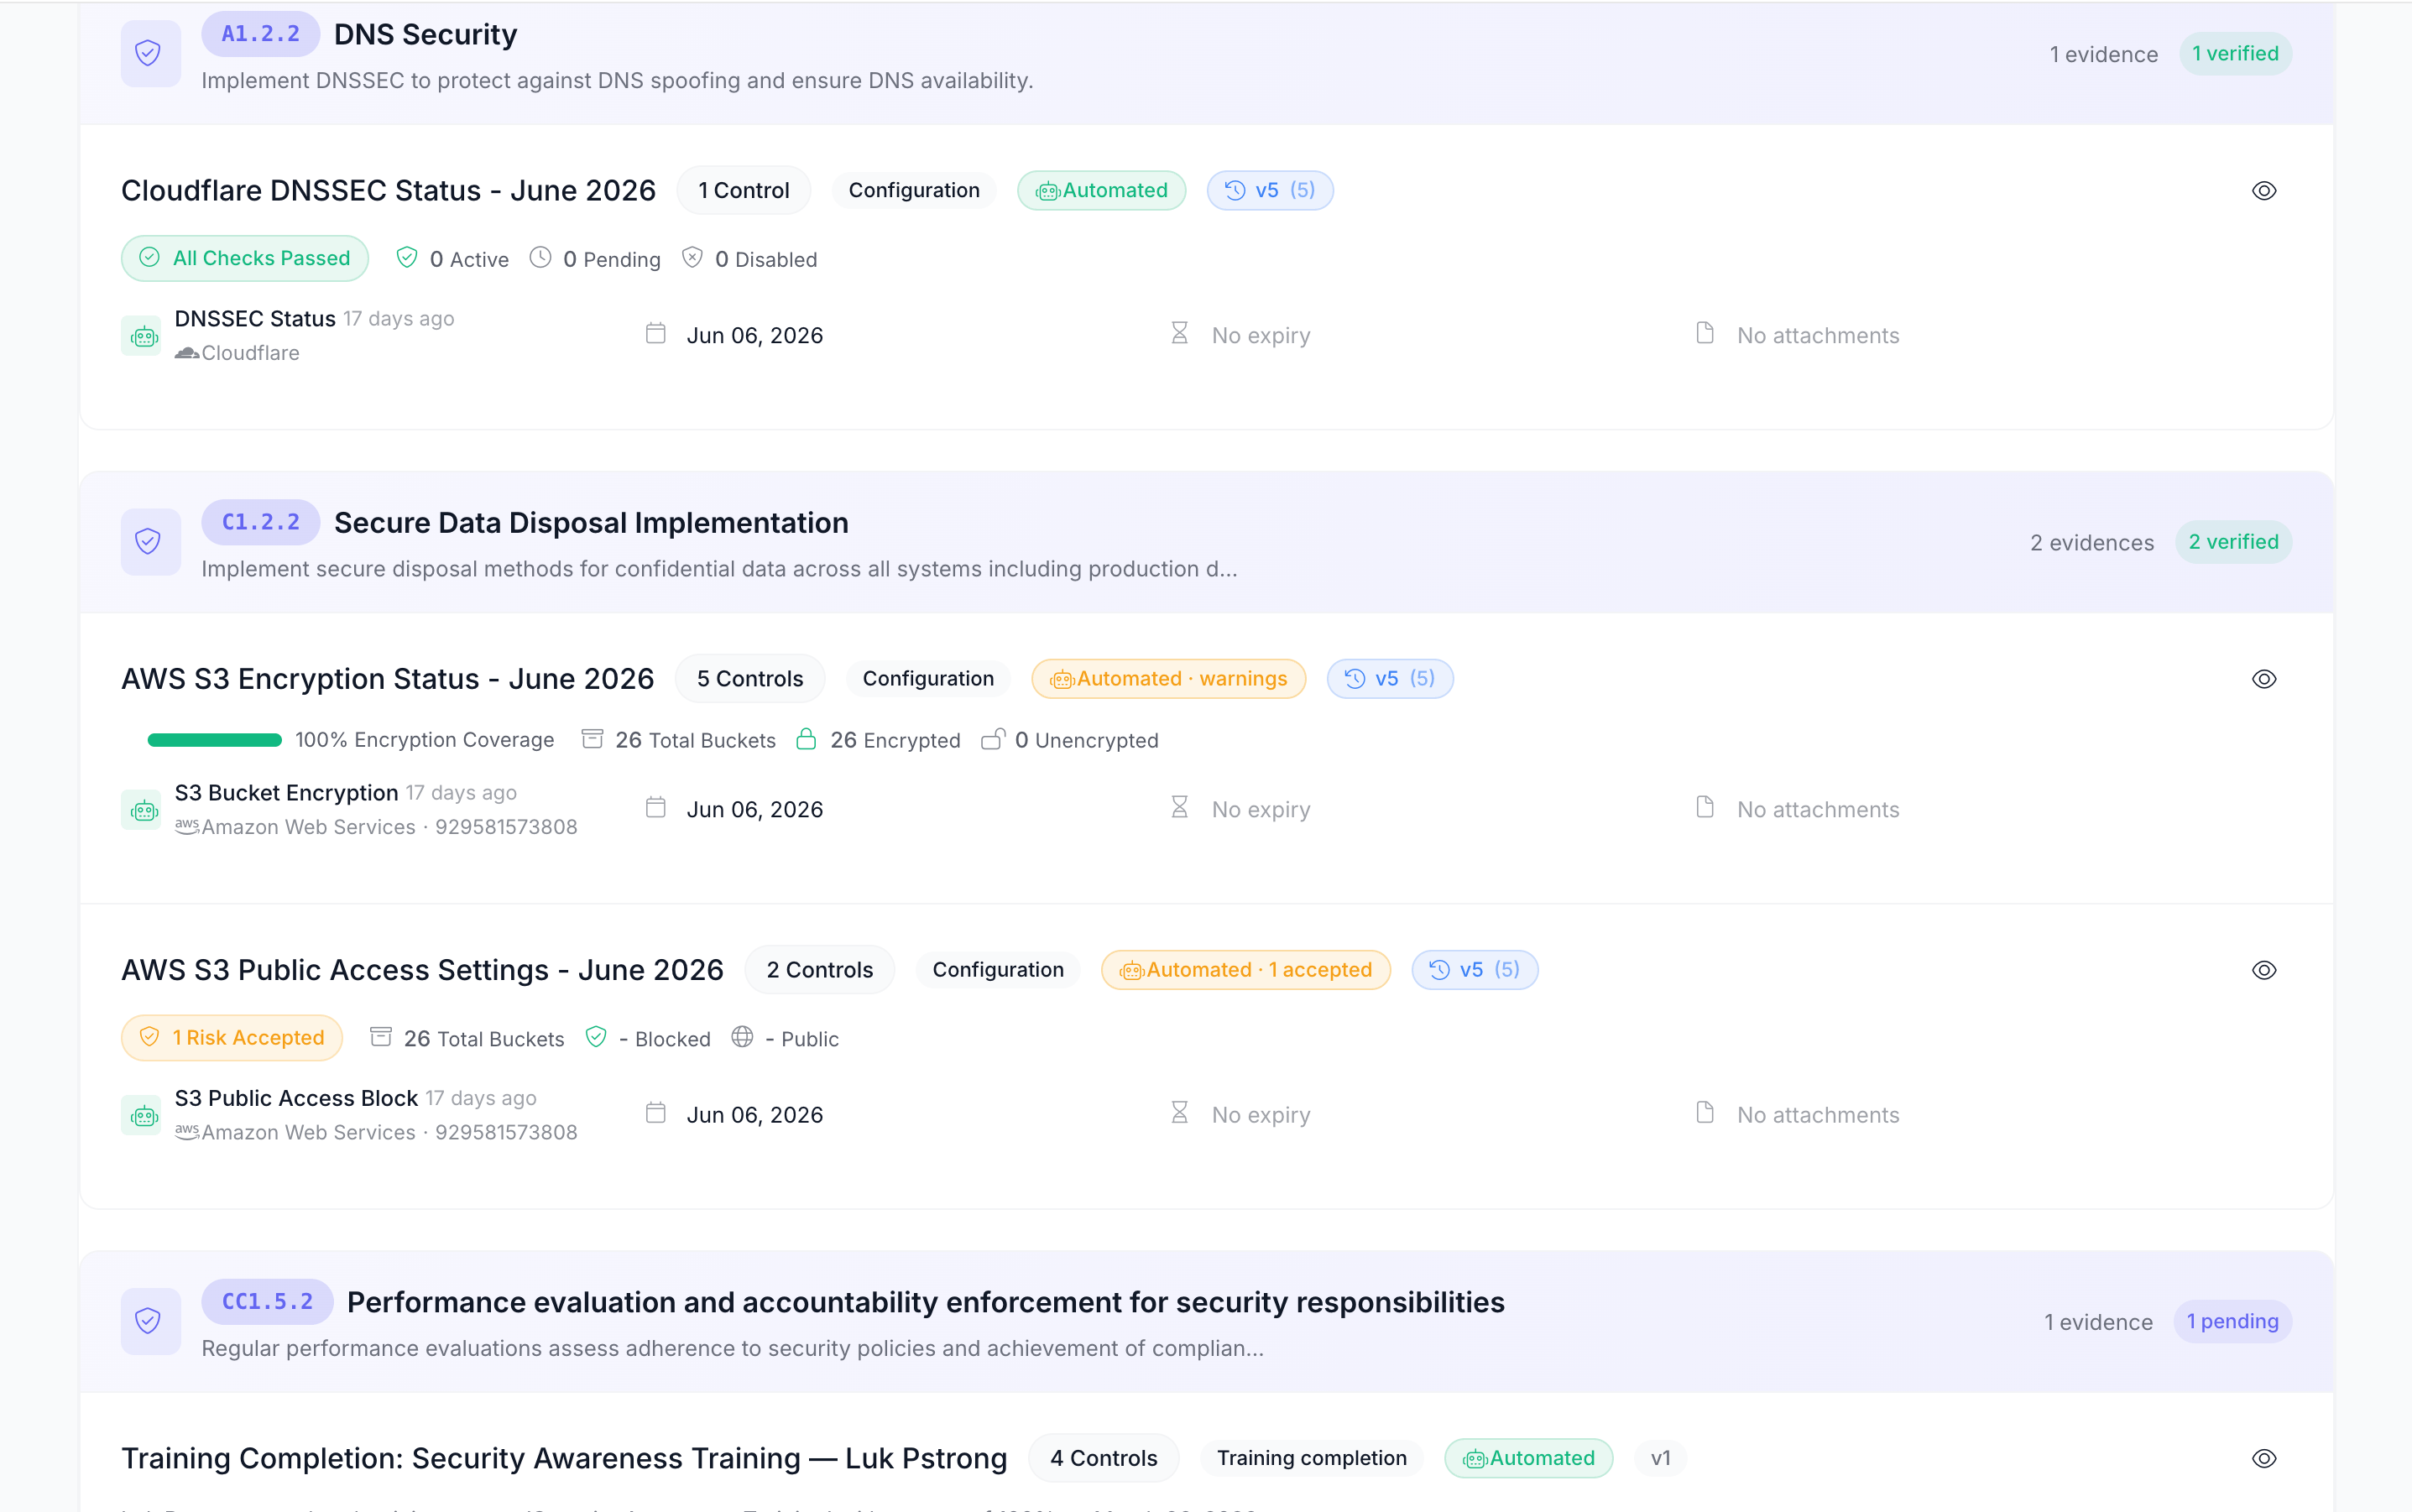Click the v1 version badge on Training Completion
This screenshot has height=1512, width=2412.
click(x=1660, y=1459)
